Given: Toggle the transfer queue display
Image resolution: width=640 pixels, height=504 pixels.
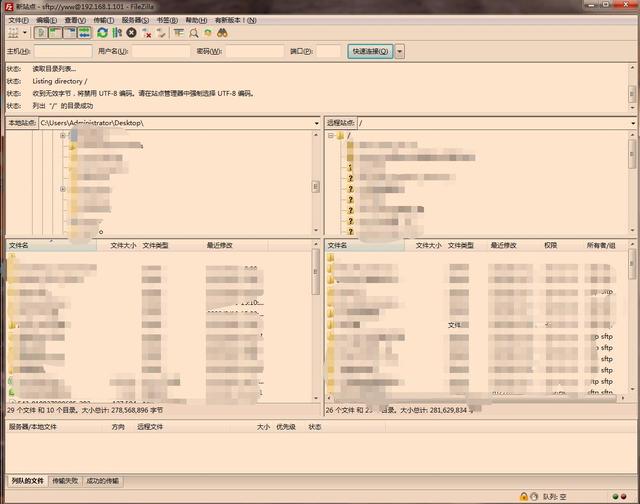Looking at the screenshot, I should tap(84, 33).
